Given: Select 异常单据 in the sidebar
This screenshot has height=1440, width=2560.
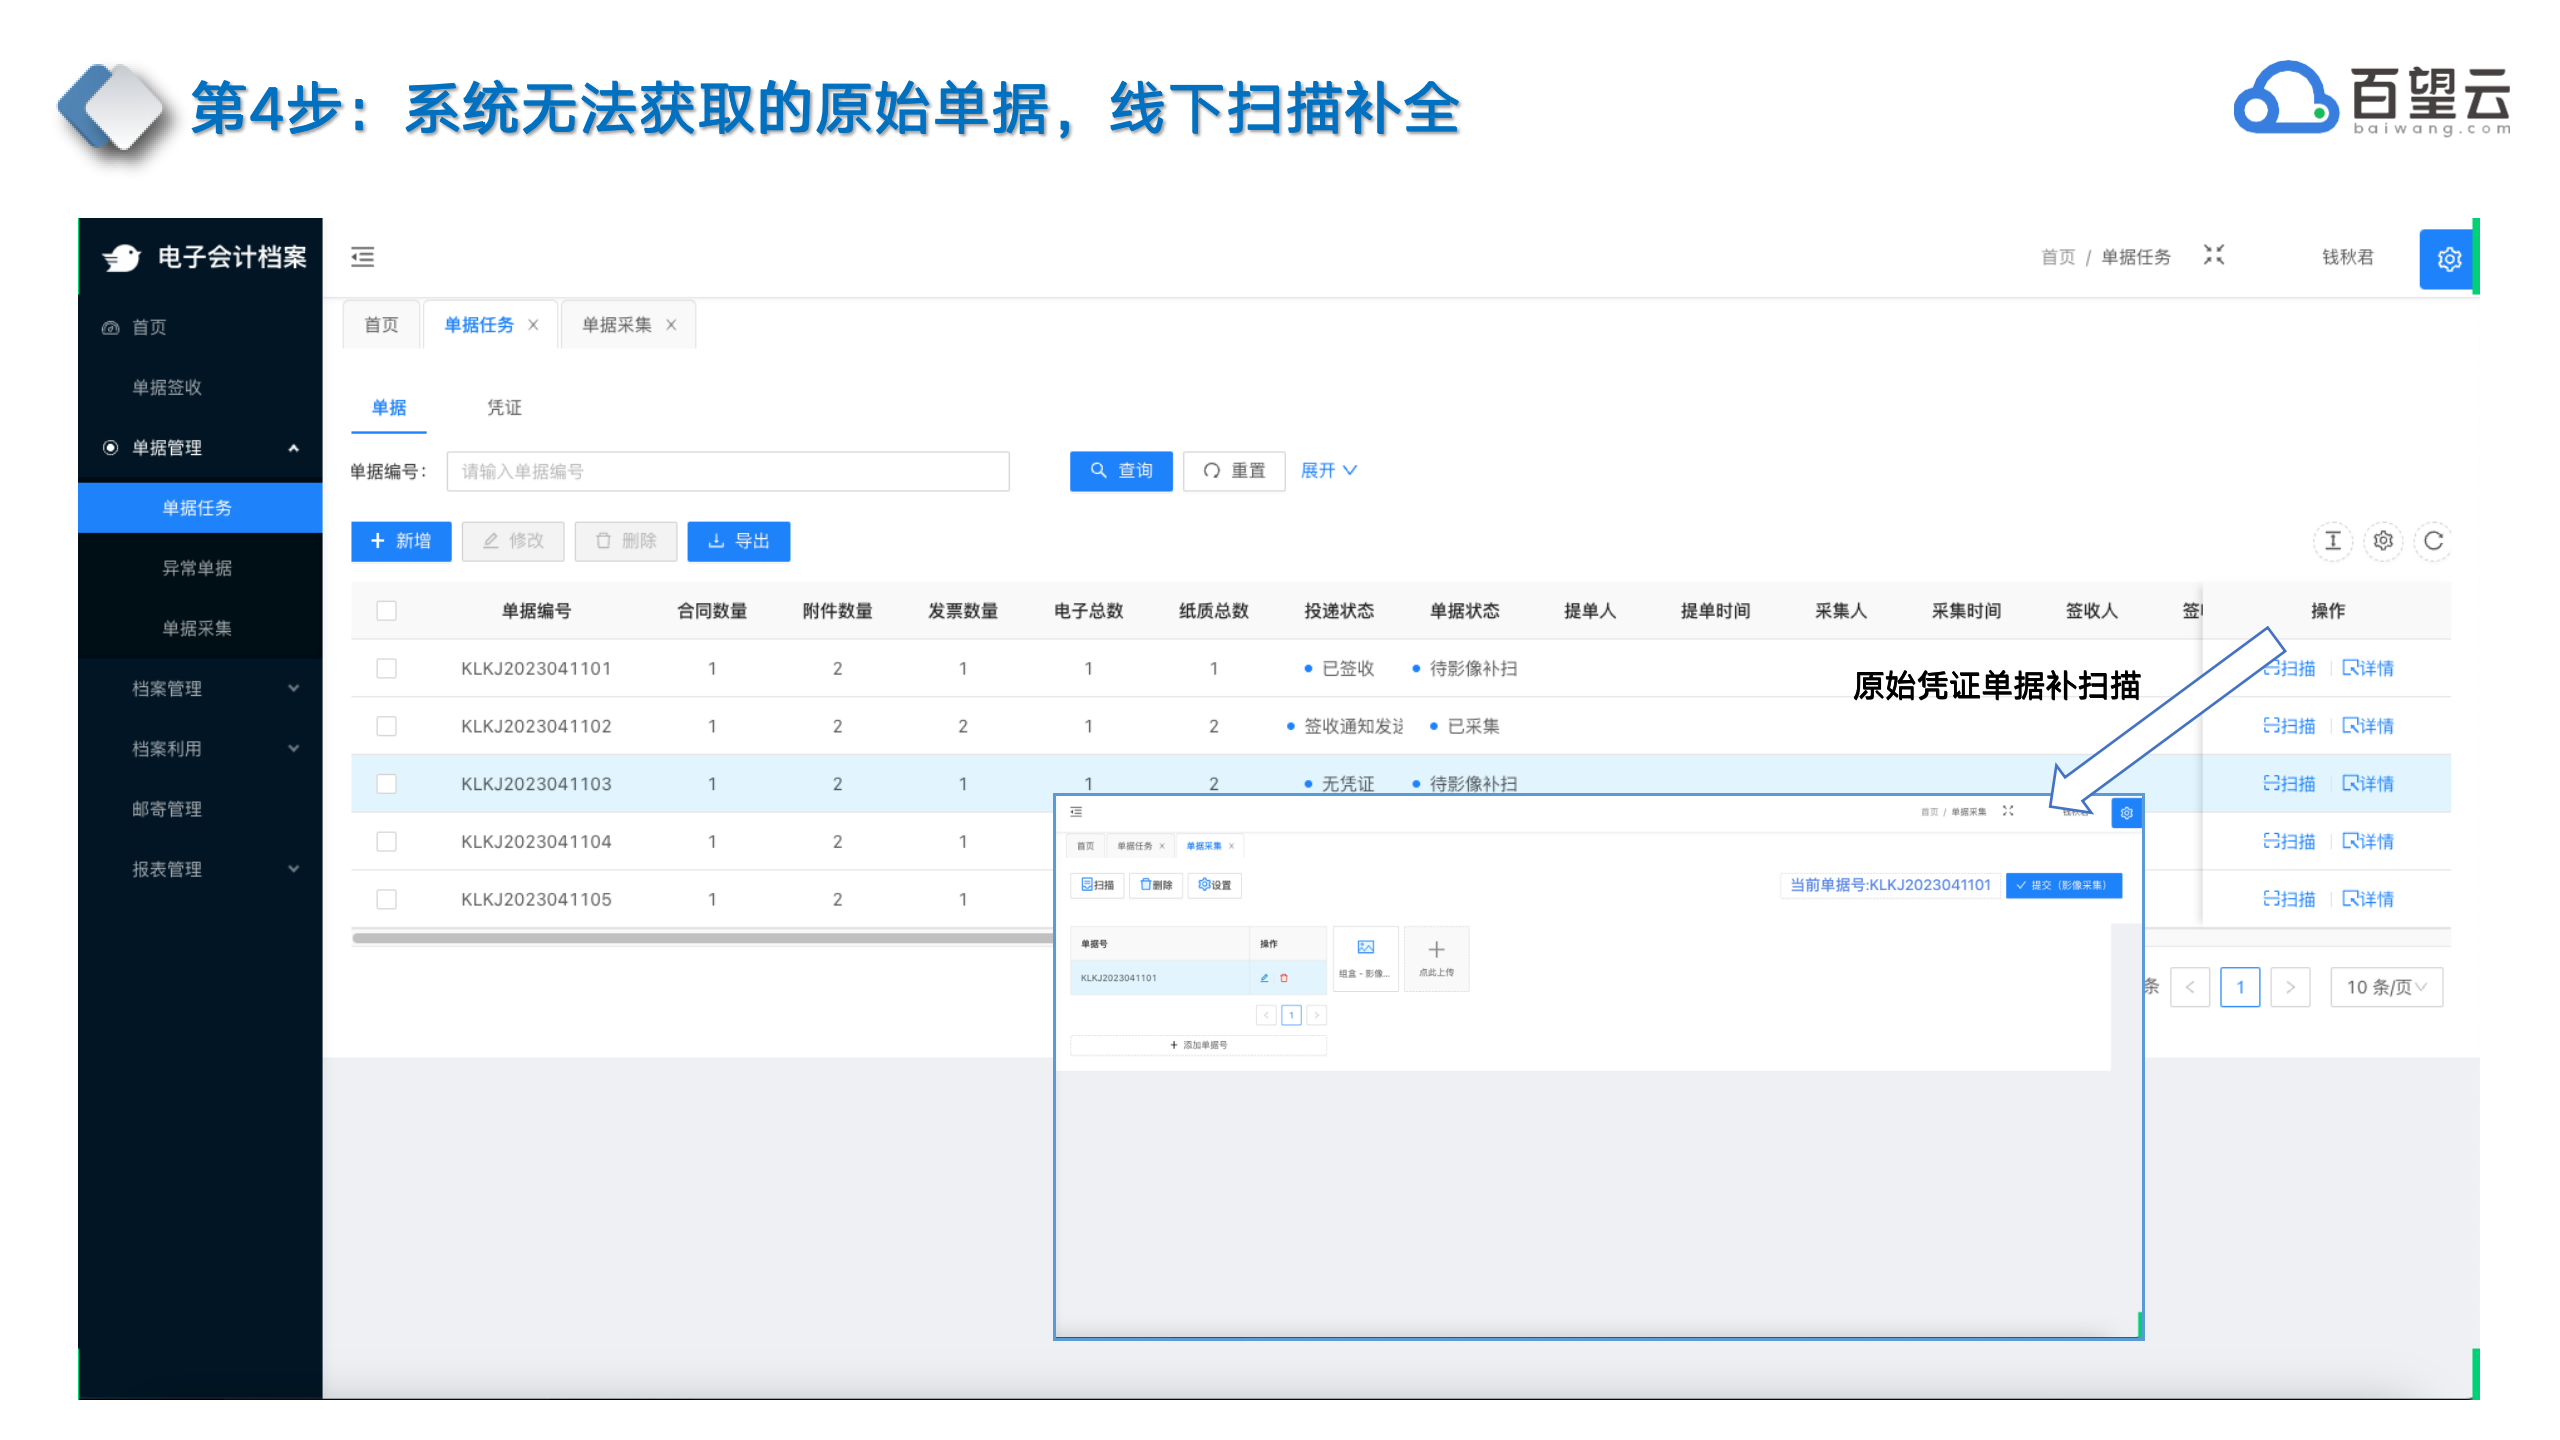Looking at the screenshot, I should (x=197, y=568).
